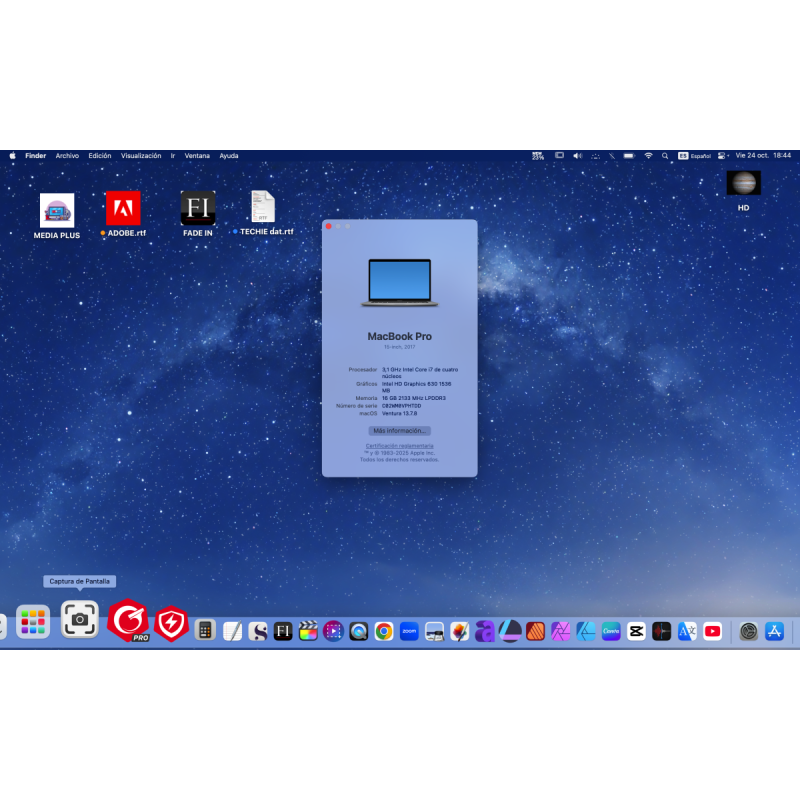Close the MacBook Pro about window
Viewport: 800px width, 800px height.
coord(329,226)
